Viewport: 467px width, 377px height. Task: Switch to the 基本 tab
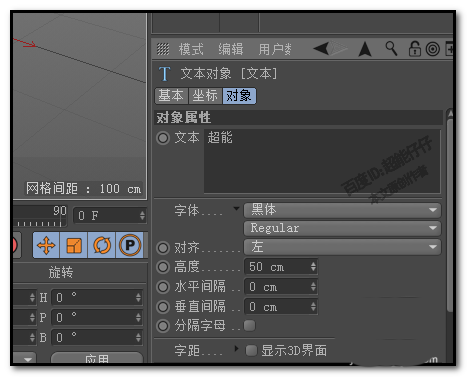[171, 96]
